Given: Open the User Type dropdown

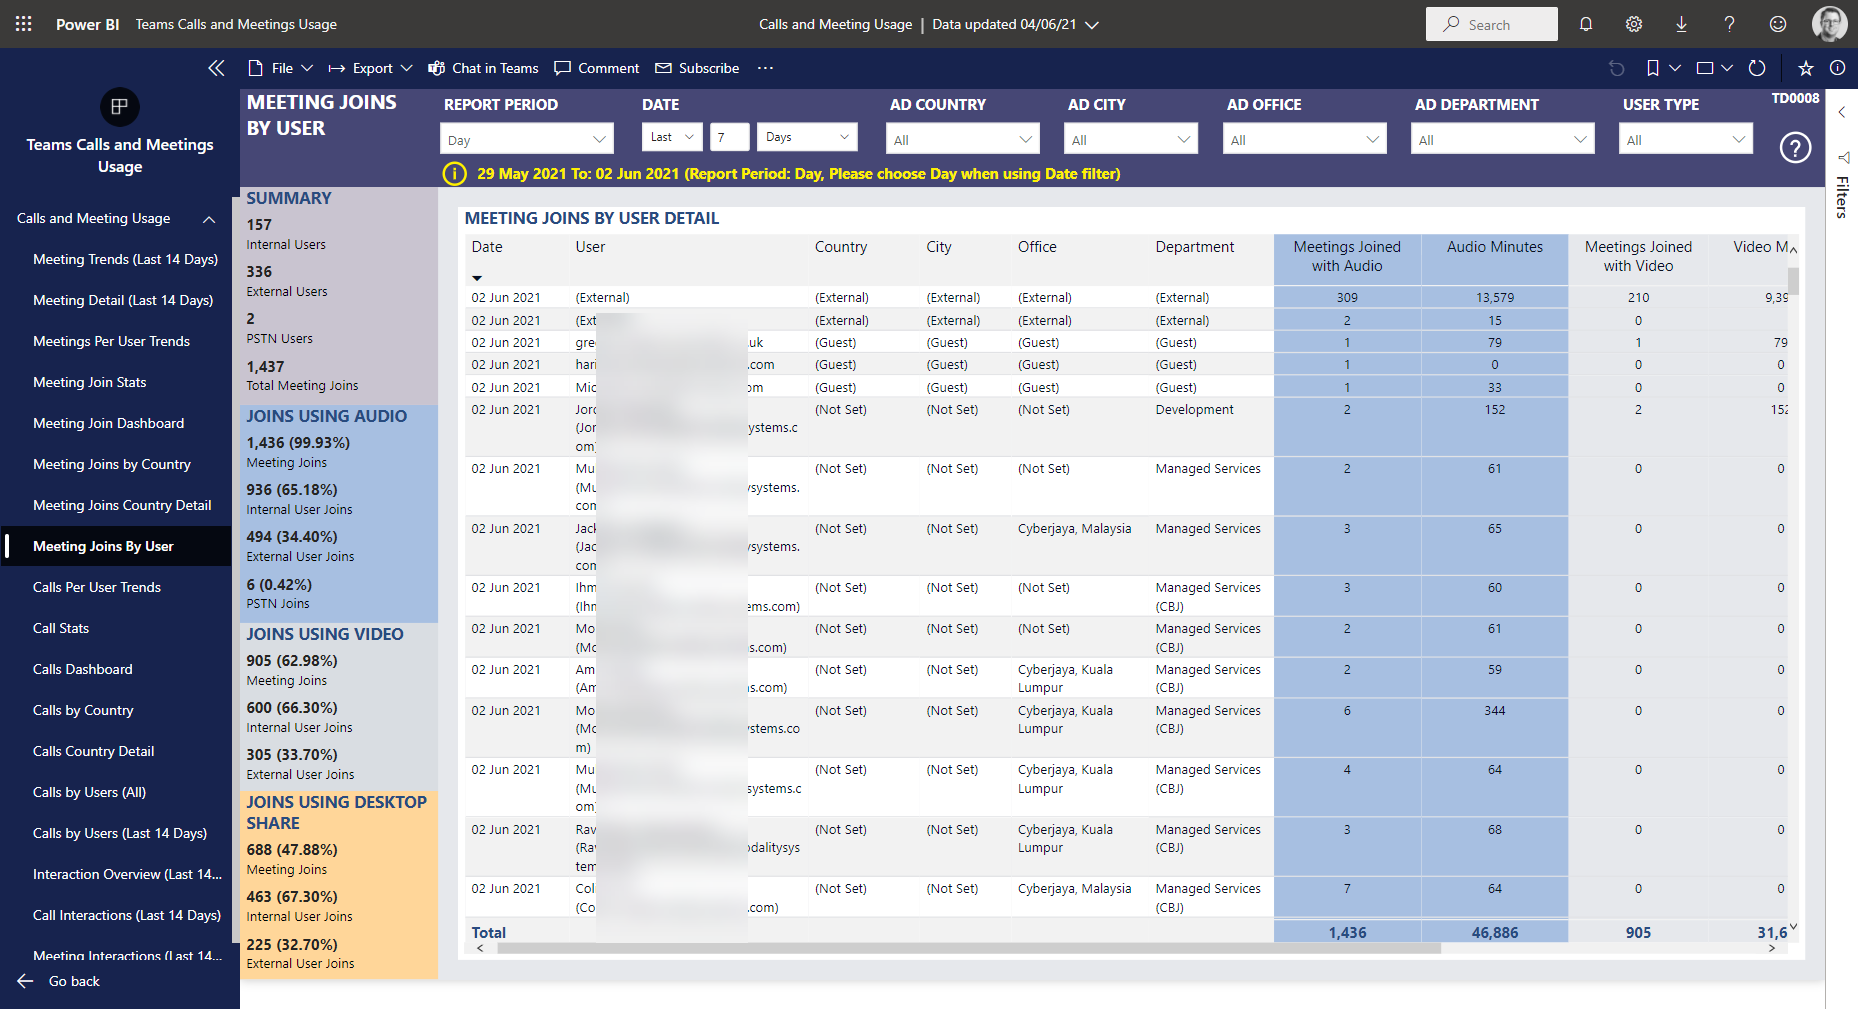Looking at the screenshot, I should pyautogui.click(x=1686, y=139).
